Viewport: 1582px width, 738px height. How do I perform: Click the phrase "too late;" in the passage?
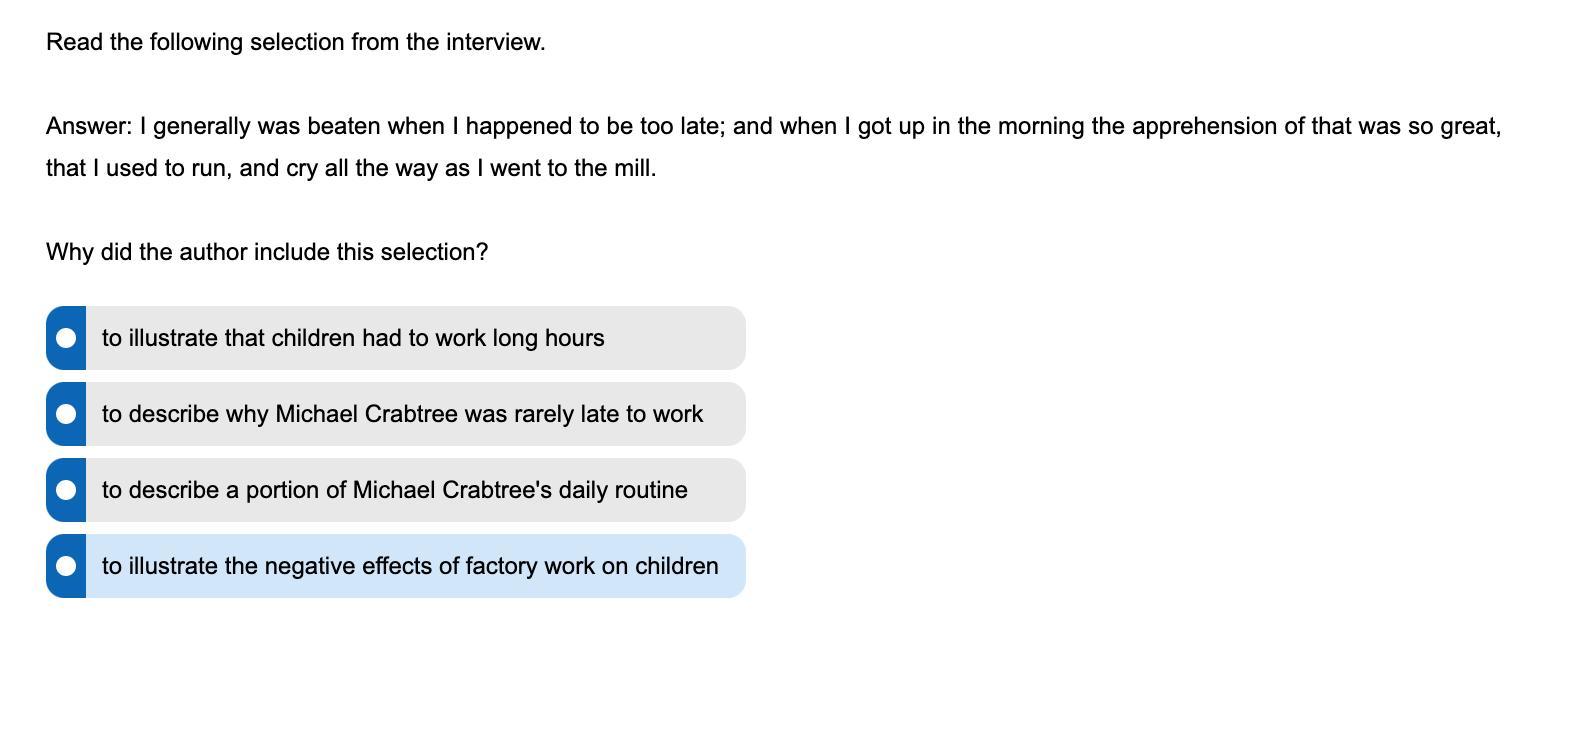tap(685, 126)
